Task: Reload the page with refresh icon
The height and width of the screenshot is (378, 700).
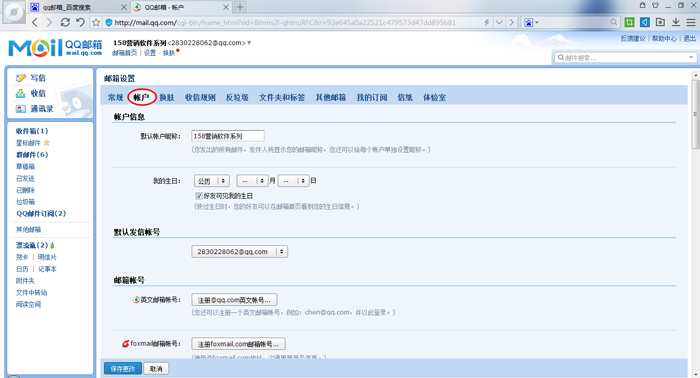Action: [65, 22]
